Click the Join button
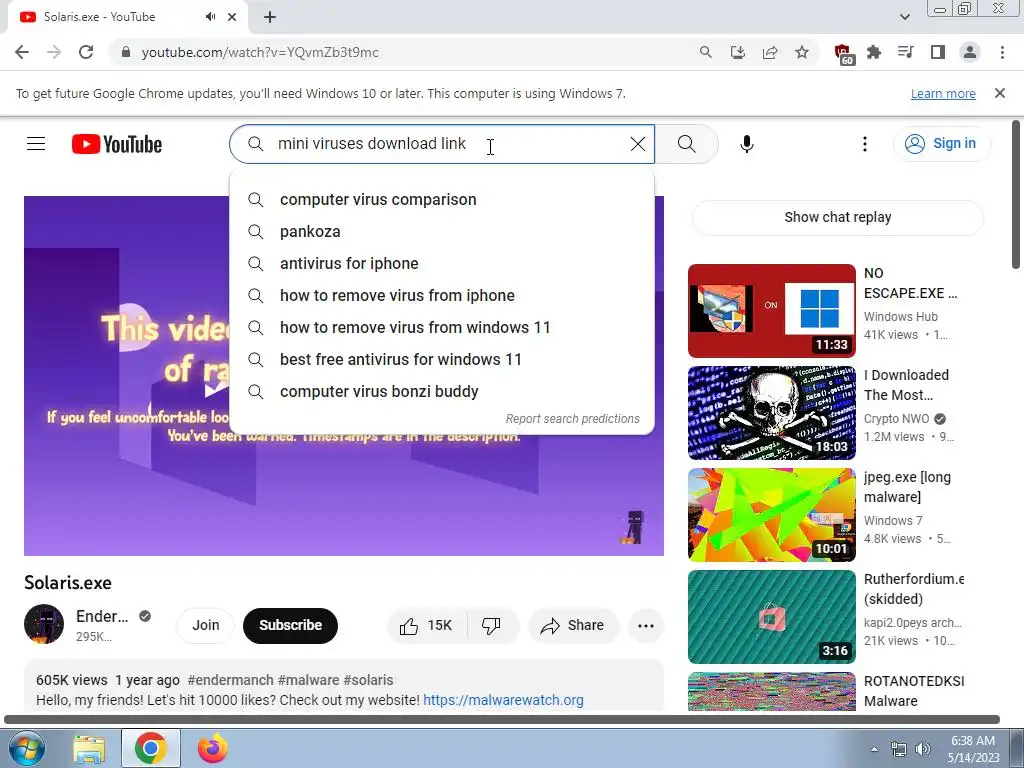 tap(205, 626)
